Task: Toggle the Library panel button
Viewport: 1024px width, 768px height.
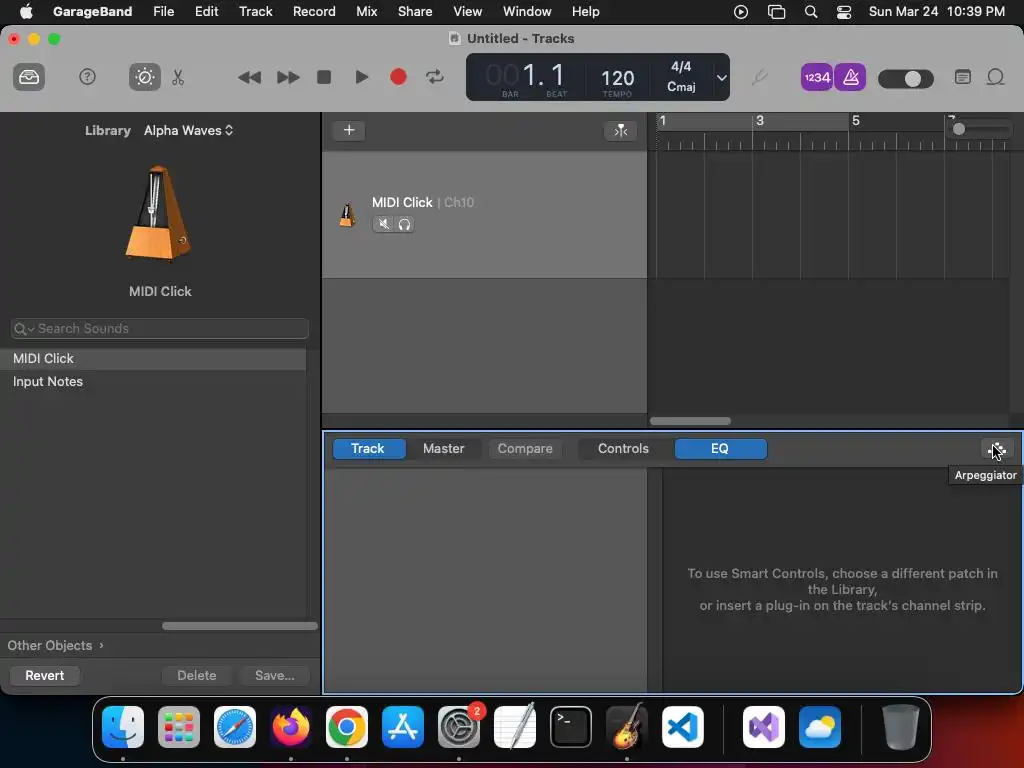Action: (29, 77)
